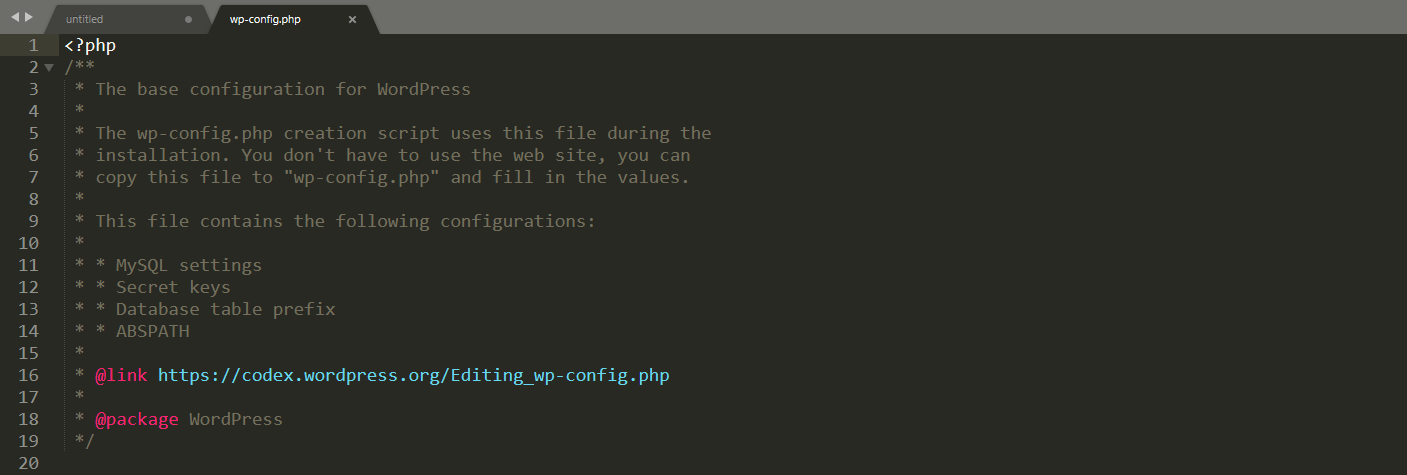Place cursor on the empty line 20
Screen dimensions: 1407x475
click(x=400, y=464)
